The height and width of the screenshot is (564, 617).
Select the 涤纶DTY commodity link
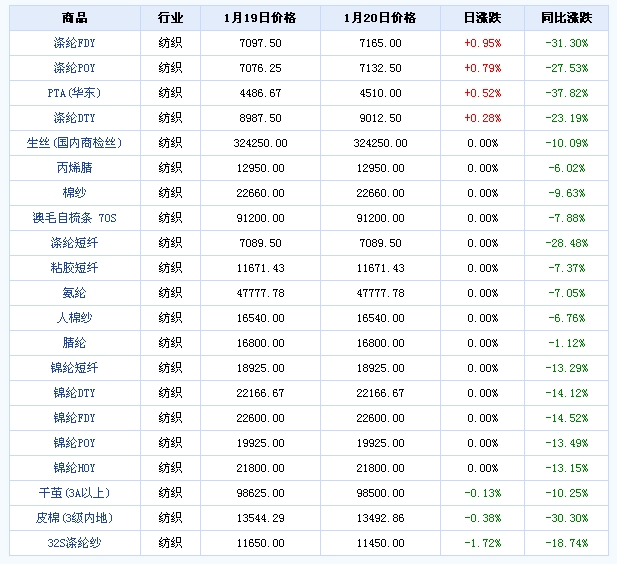coord(74,118)
